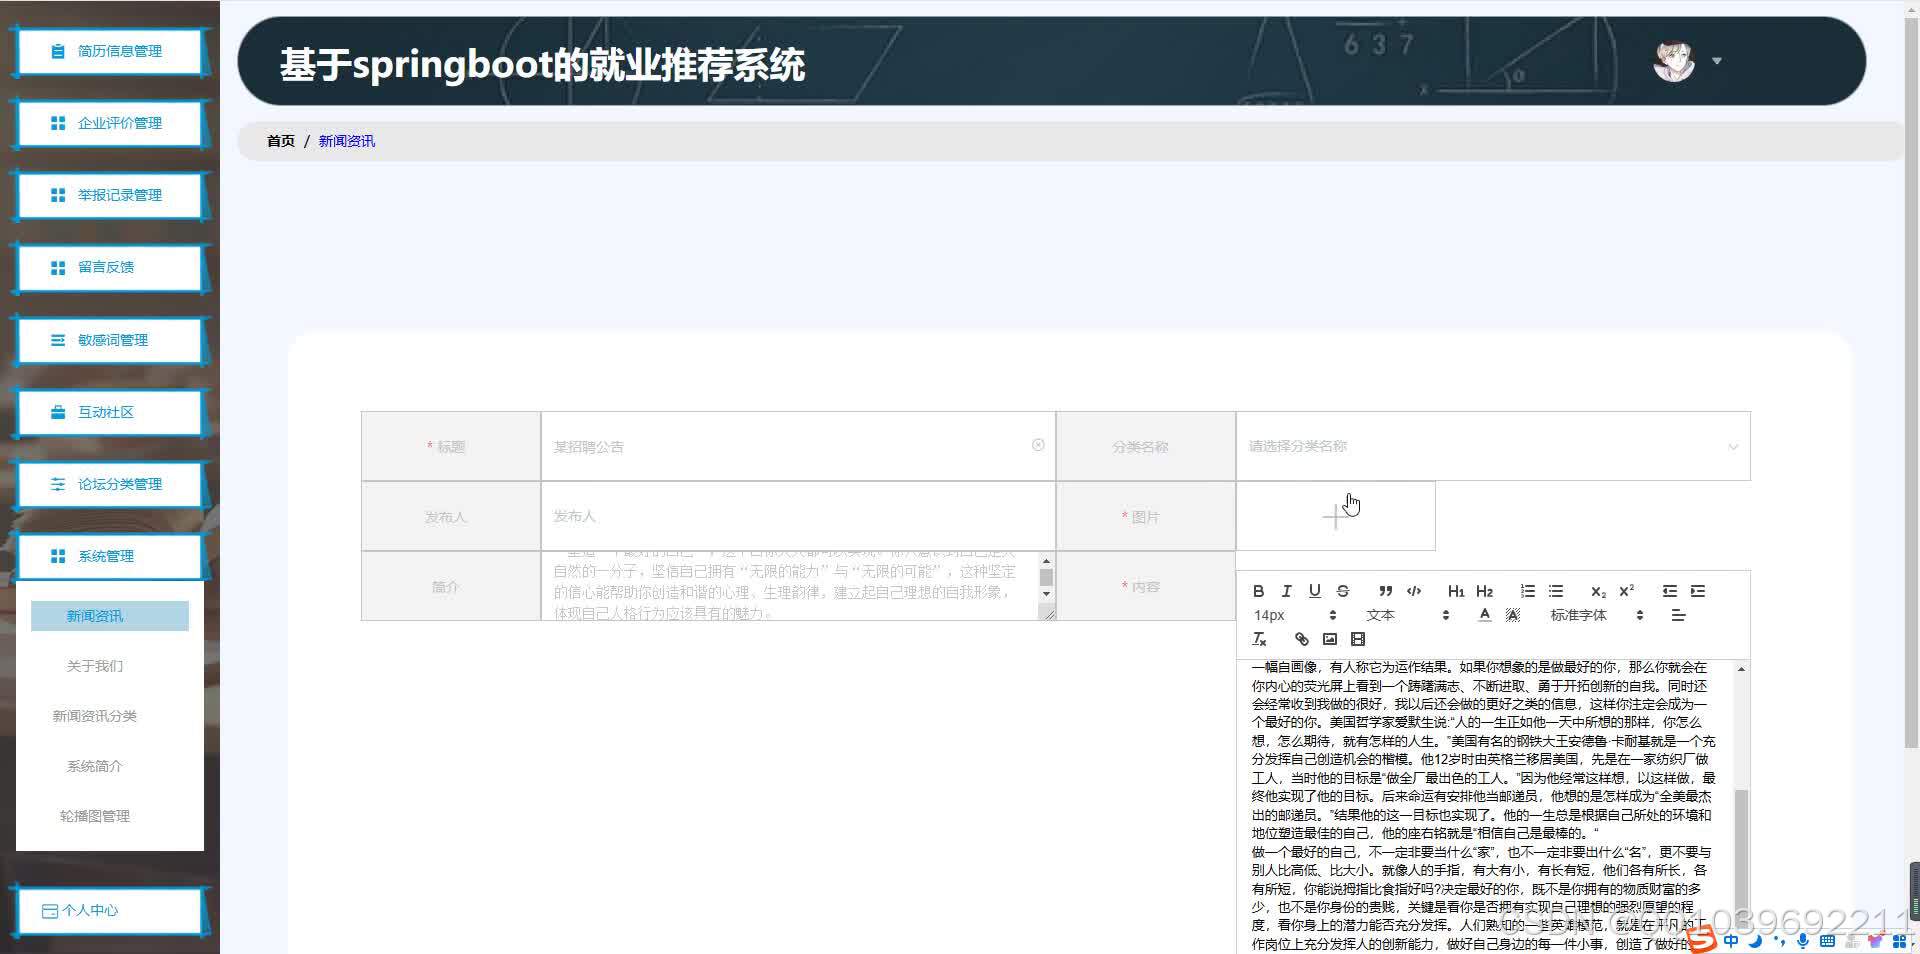Insert a code block
Image resolution: width=1920 pixels, height=954 pixels.
click(1413, 591)
